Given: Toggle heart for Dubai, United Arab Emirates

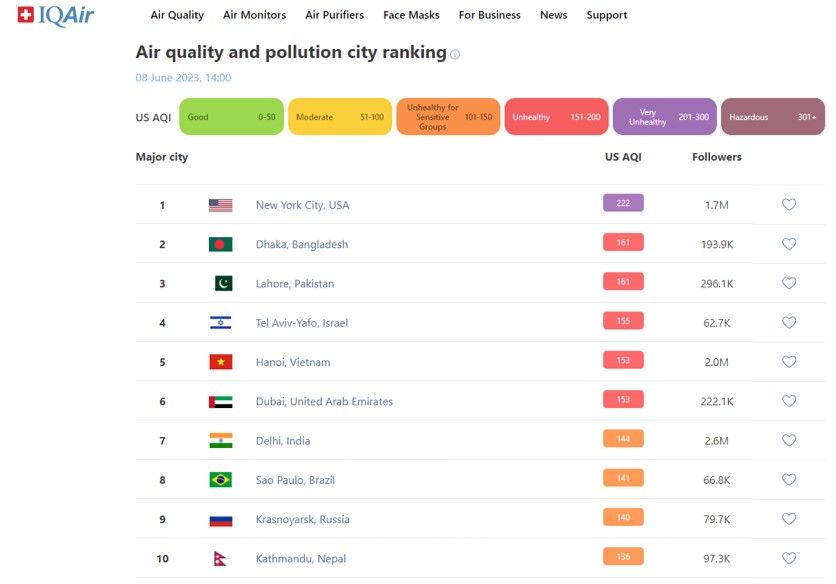Looking at the screenshot, I should tap(789, 401).
